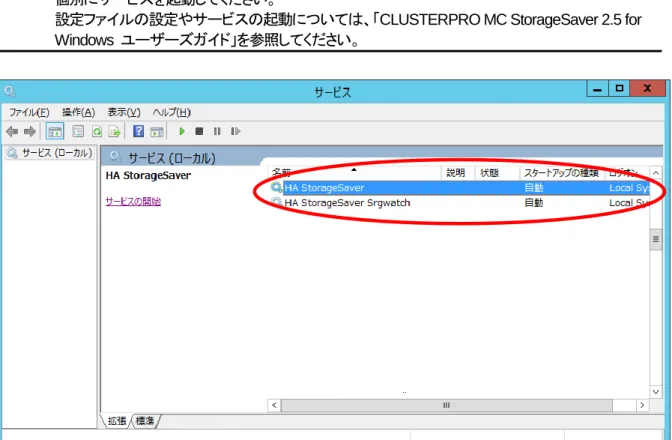Start the service with green play icon
The width and height of the screenshot is (672, 440).
tap(182, 132)
